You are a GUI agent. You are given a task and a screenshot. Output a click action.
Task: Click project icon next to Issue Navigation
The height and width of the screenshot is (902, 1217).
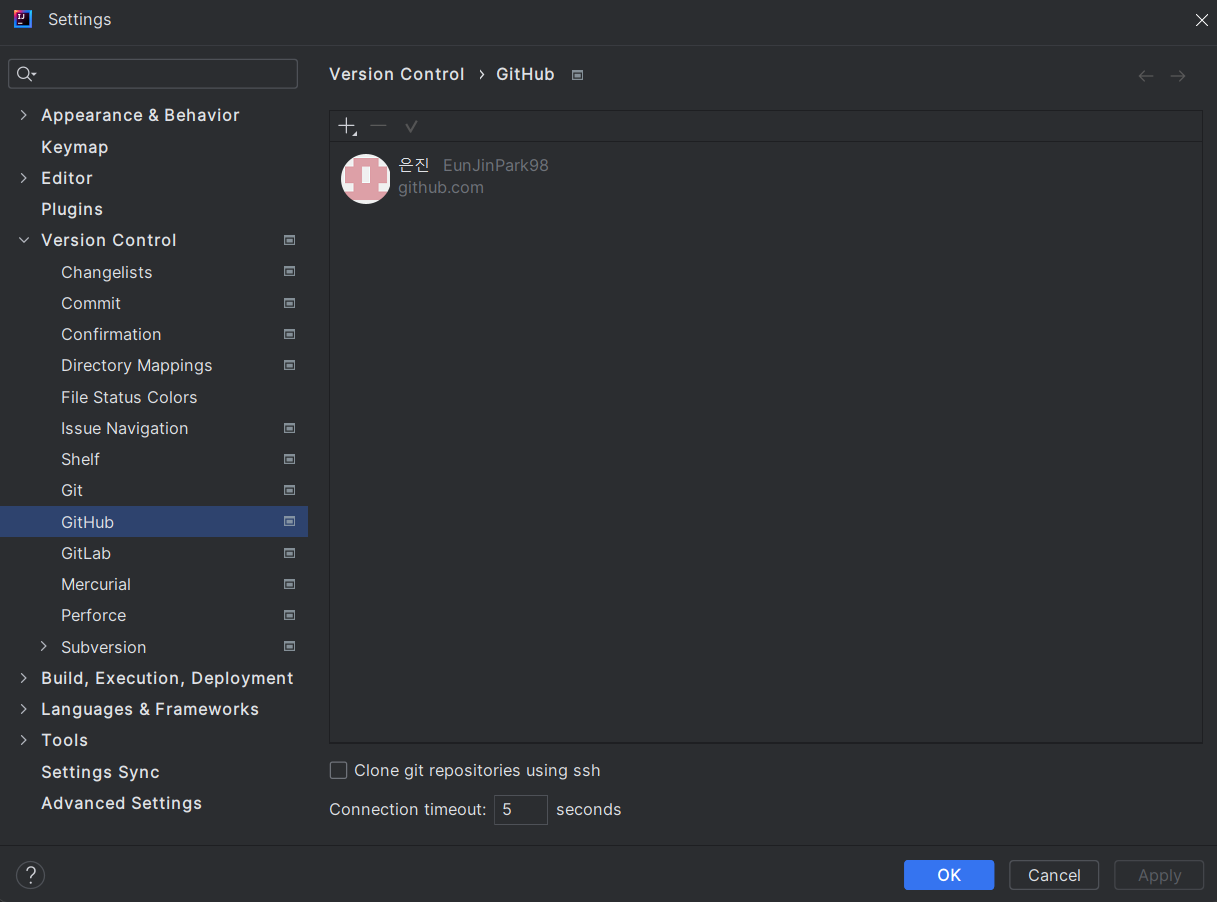coord(289,428)
